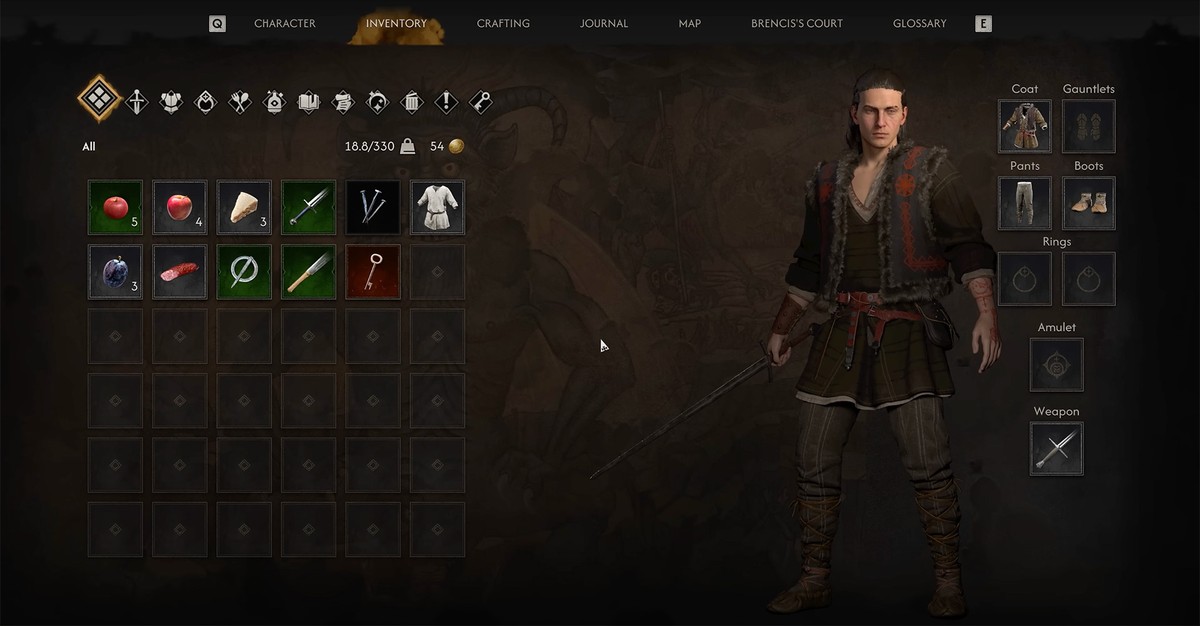This screenshot has width=1200, height=626.
Task: Select the All items diamond filter
Action: click(98, 100)
